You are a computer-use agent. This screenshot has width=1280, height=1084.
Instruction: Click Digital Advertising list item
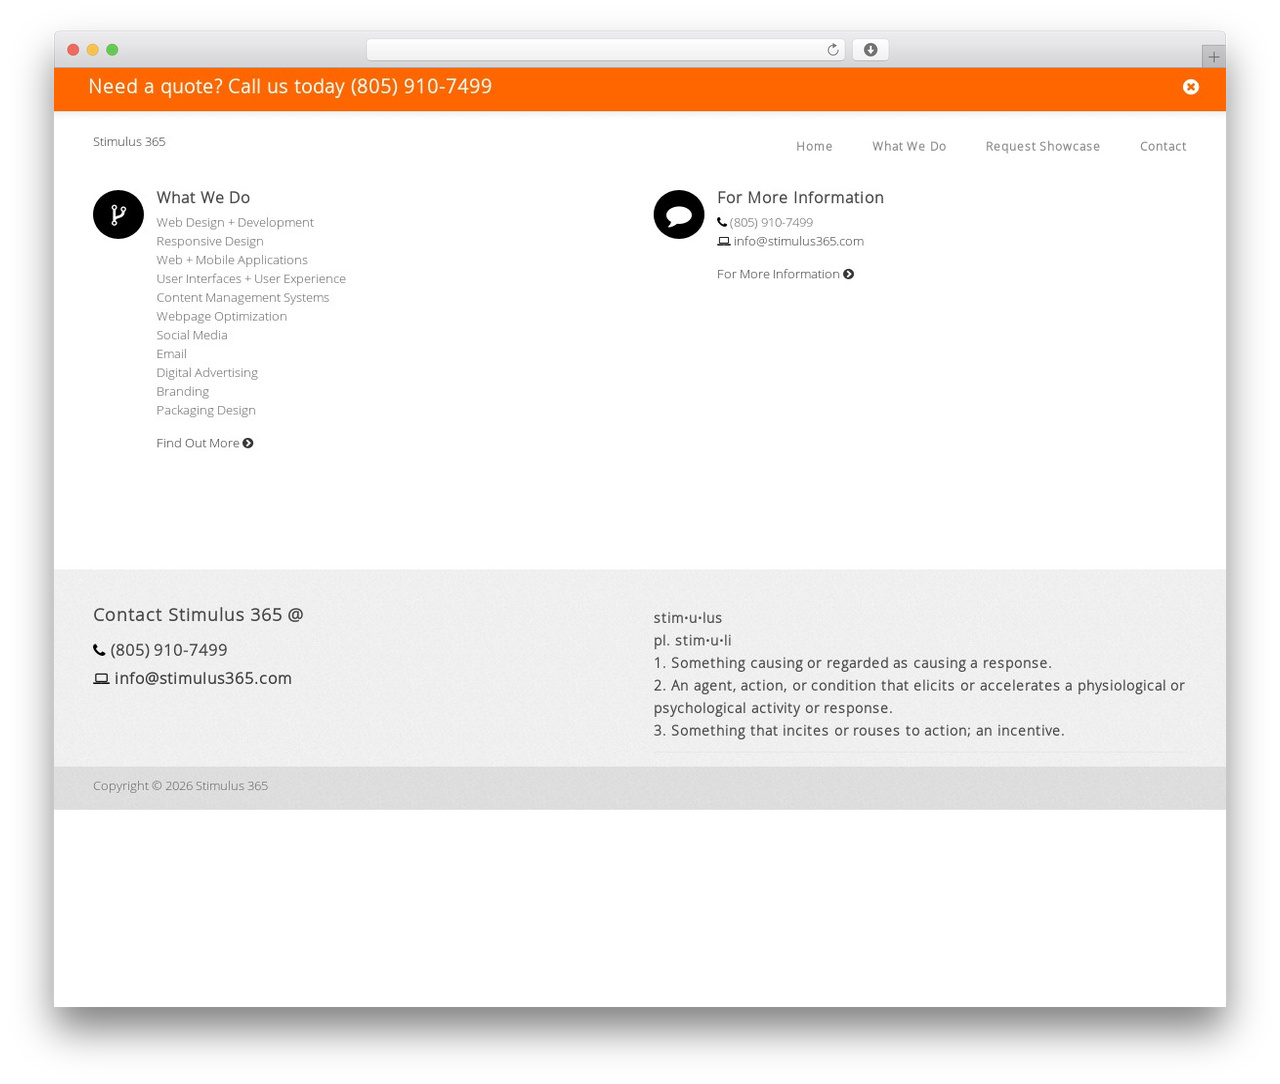[207, 373]
